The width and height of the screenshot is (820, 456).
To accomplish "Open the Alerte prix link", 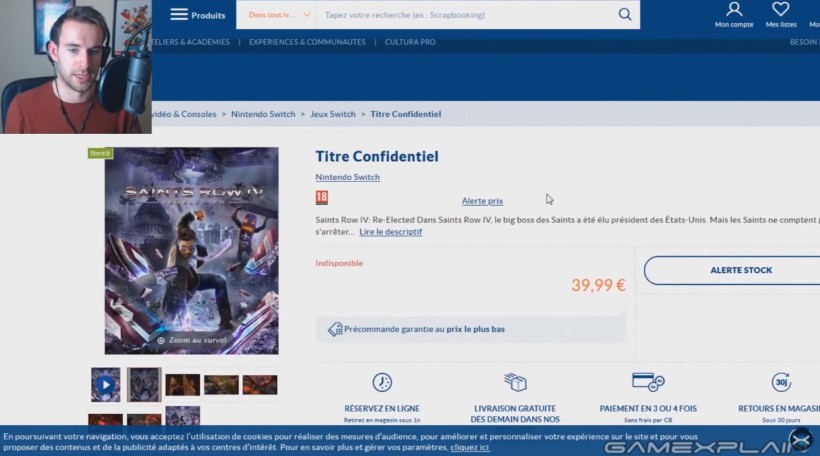I will point(482,201).
